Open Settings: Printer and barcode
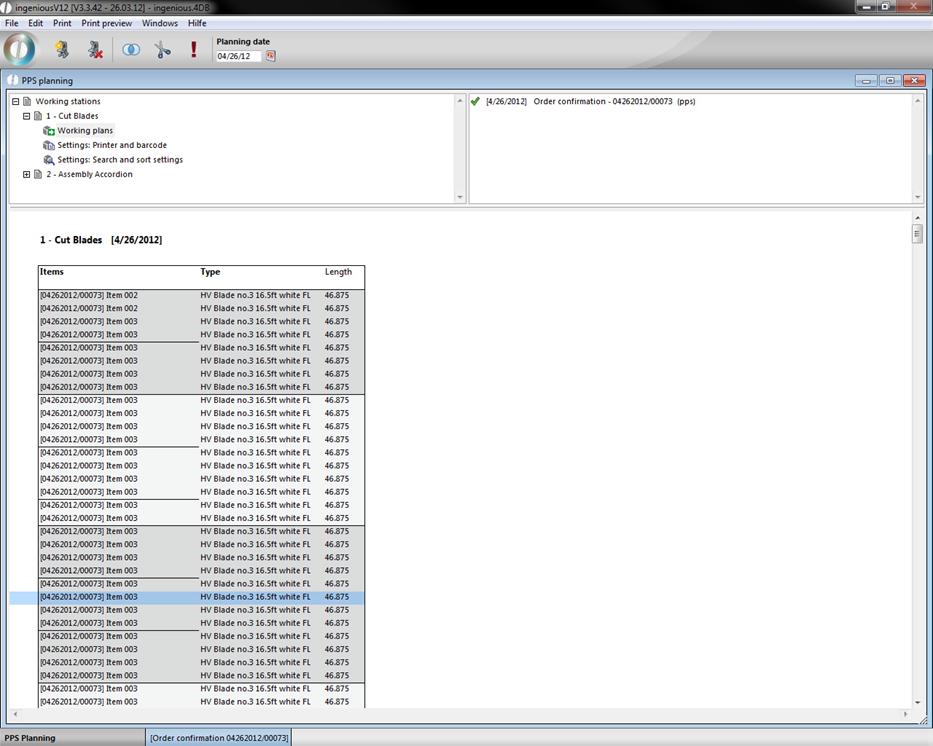Screen dimensions: 933x746 pyautogui.click(x=111, y=145)
